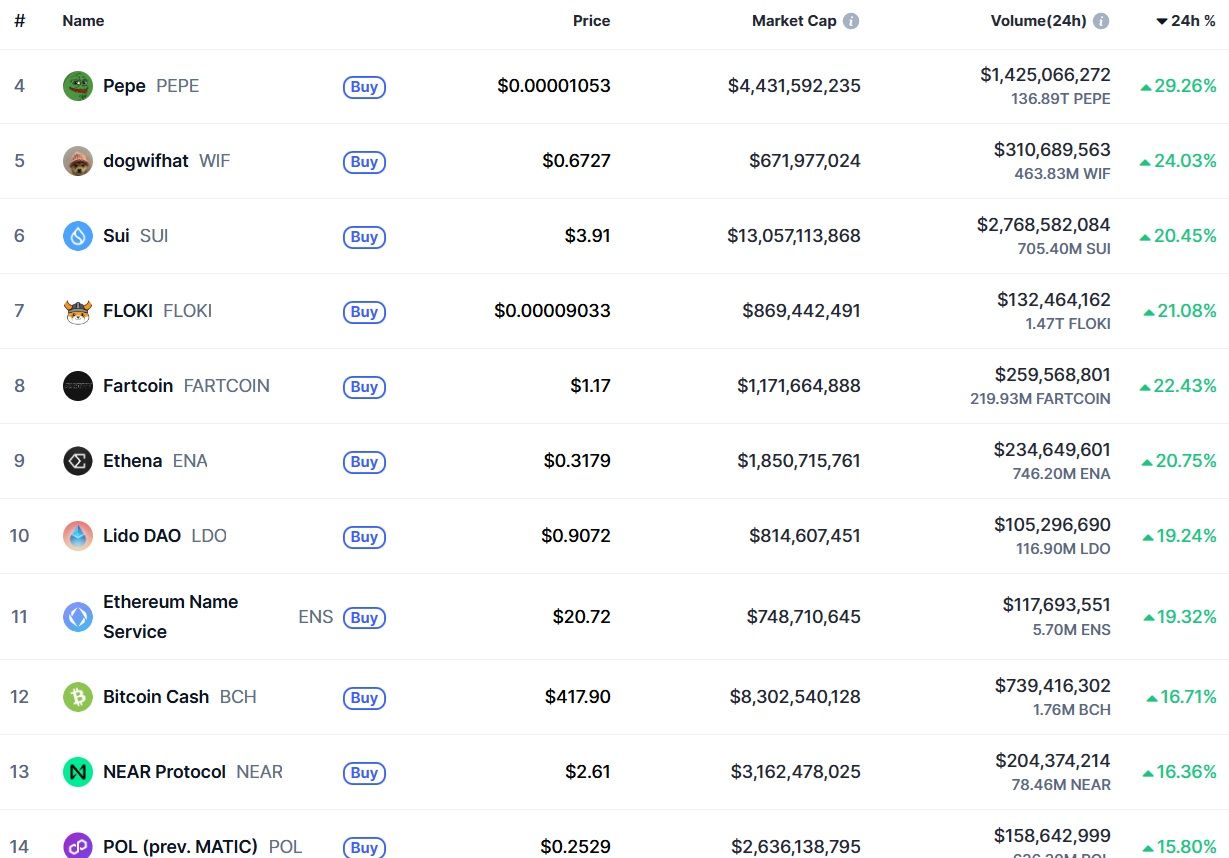
Task: Click the dogwifhat coin icon
Action: tap(78, 161)
